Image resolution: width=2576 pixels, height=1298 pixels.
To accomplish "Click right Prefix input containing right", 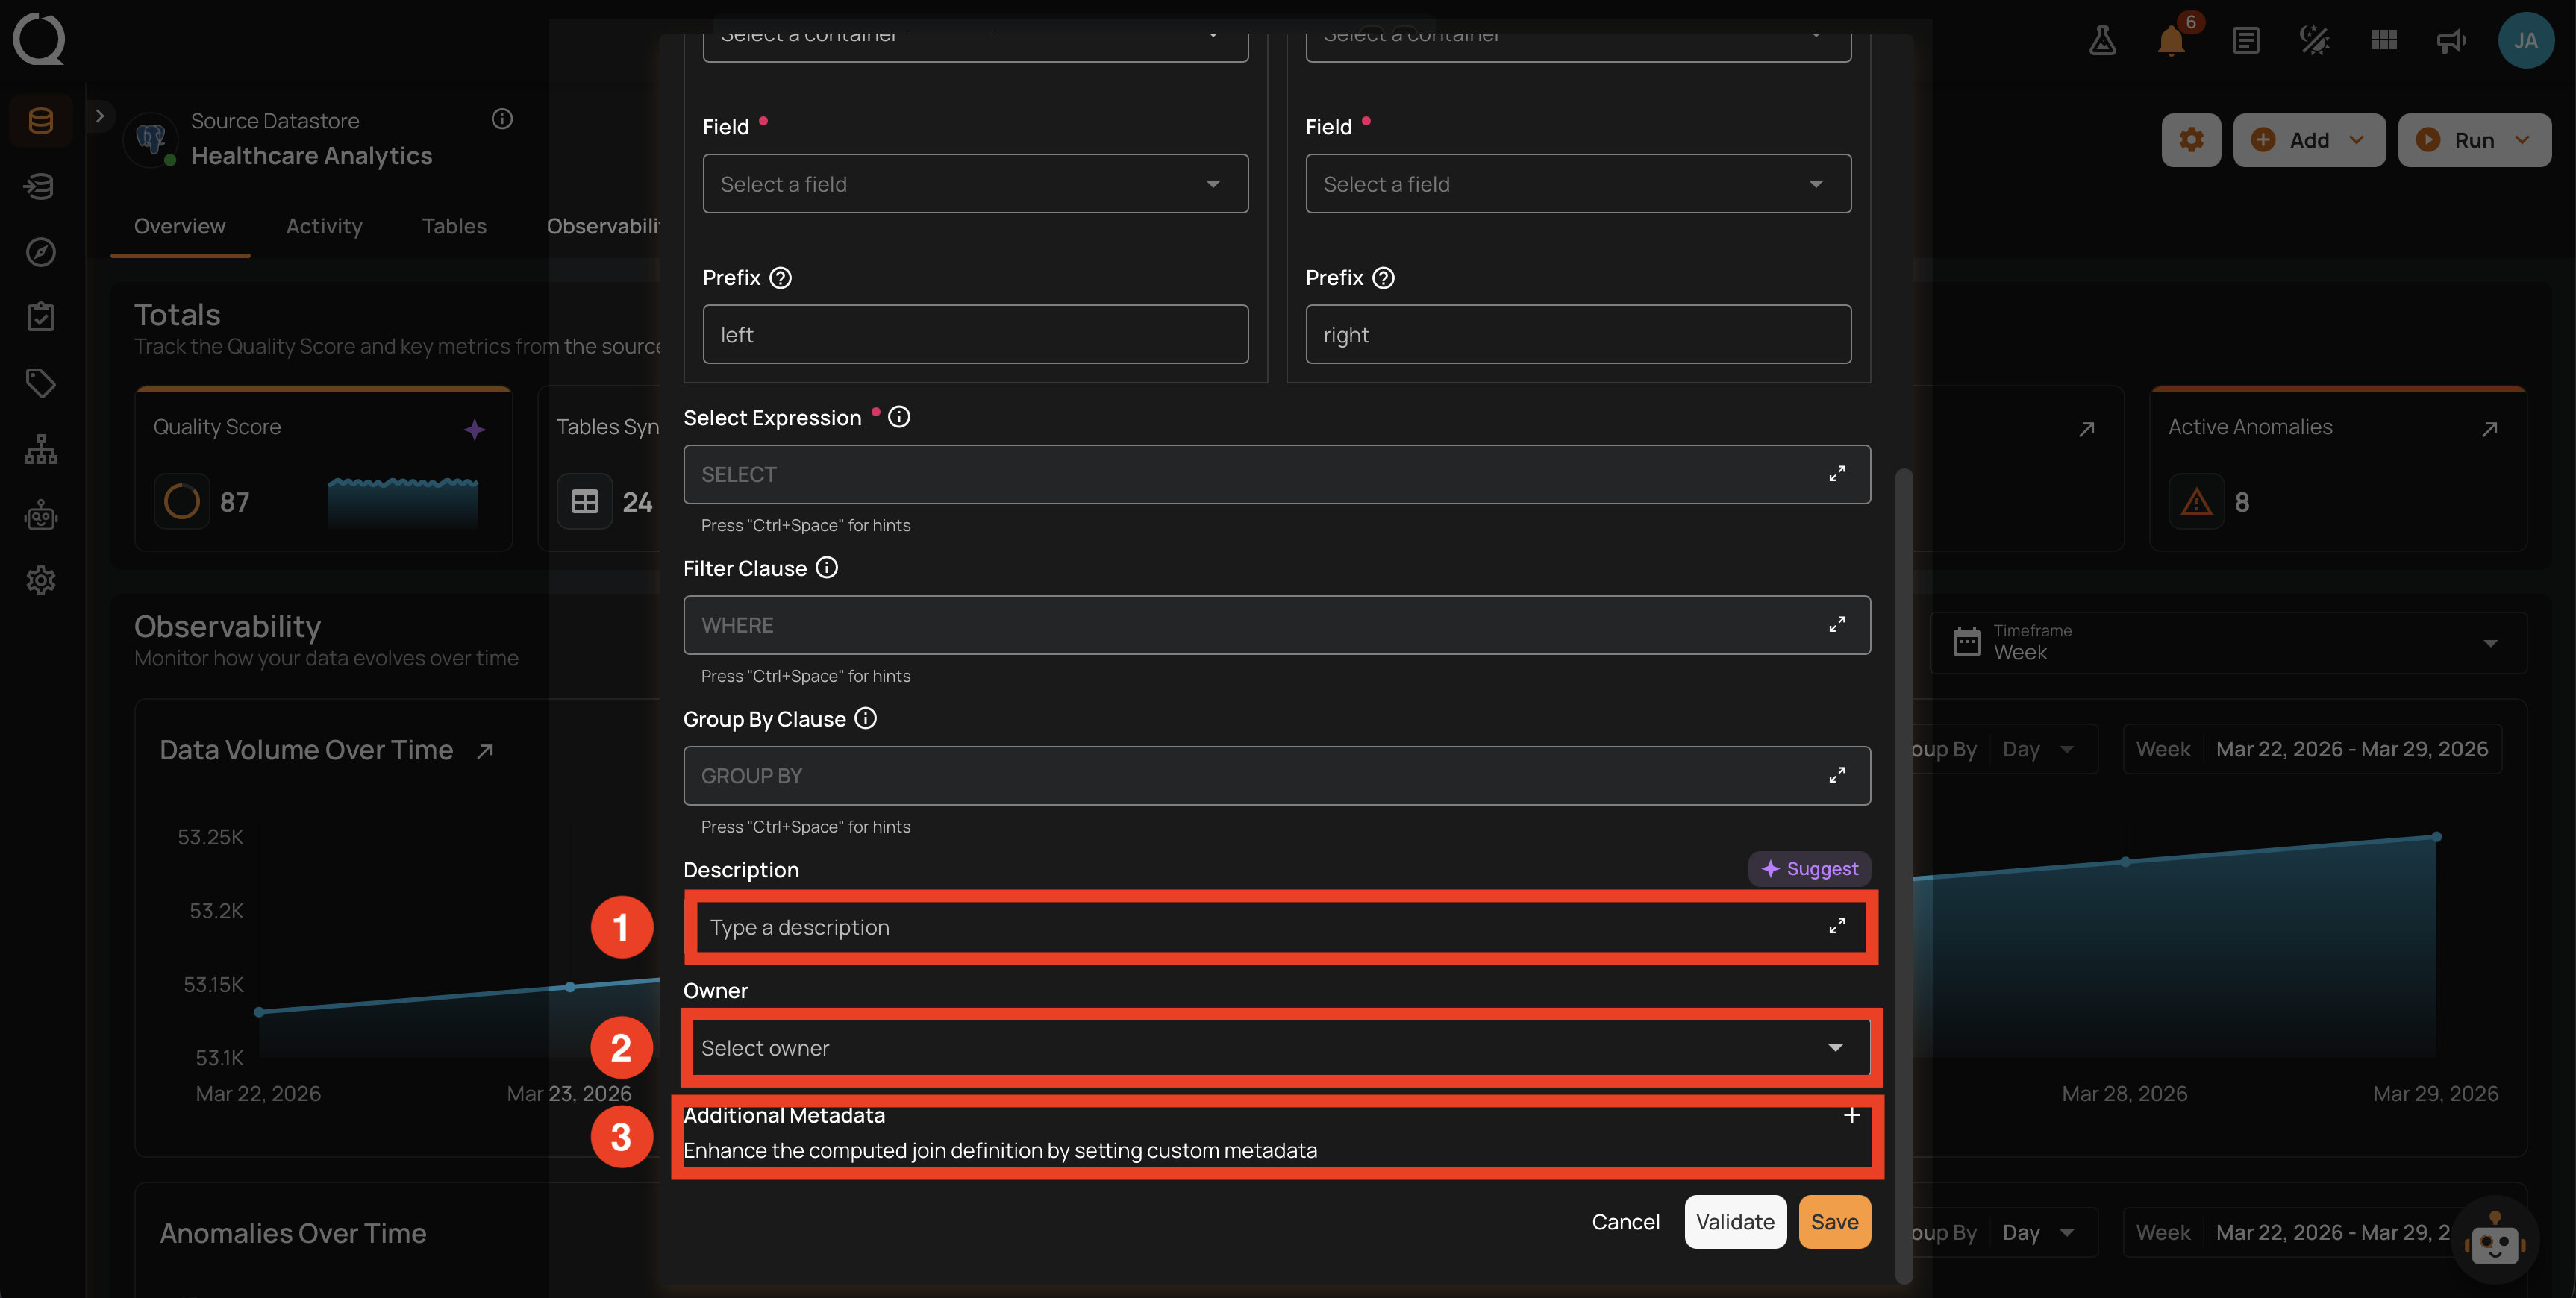I will coord(1578,334).
